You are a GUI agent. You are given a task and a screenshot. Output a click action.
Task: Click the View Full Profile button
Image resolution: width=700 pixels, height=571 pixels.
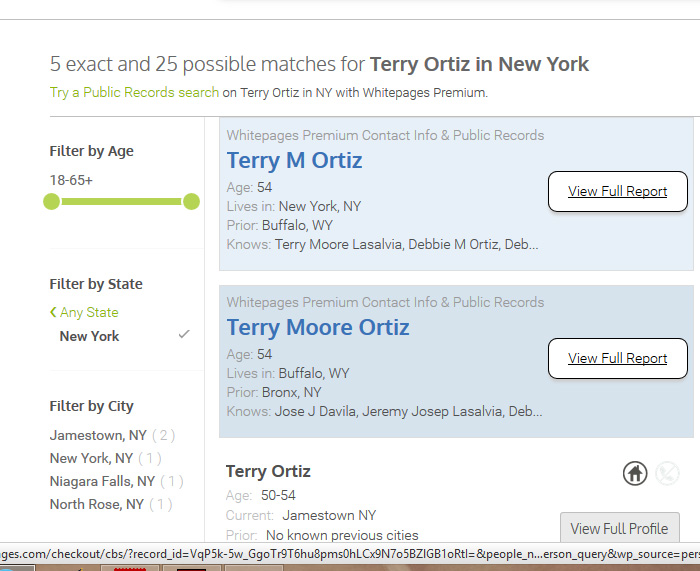(x=620, y=529)
